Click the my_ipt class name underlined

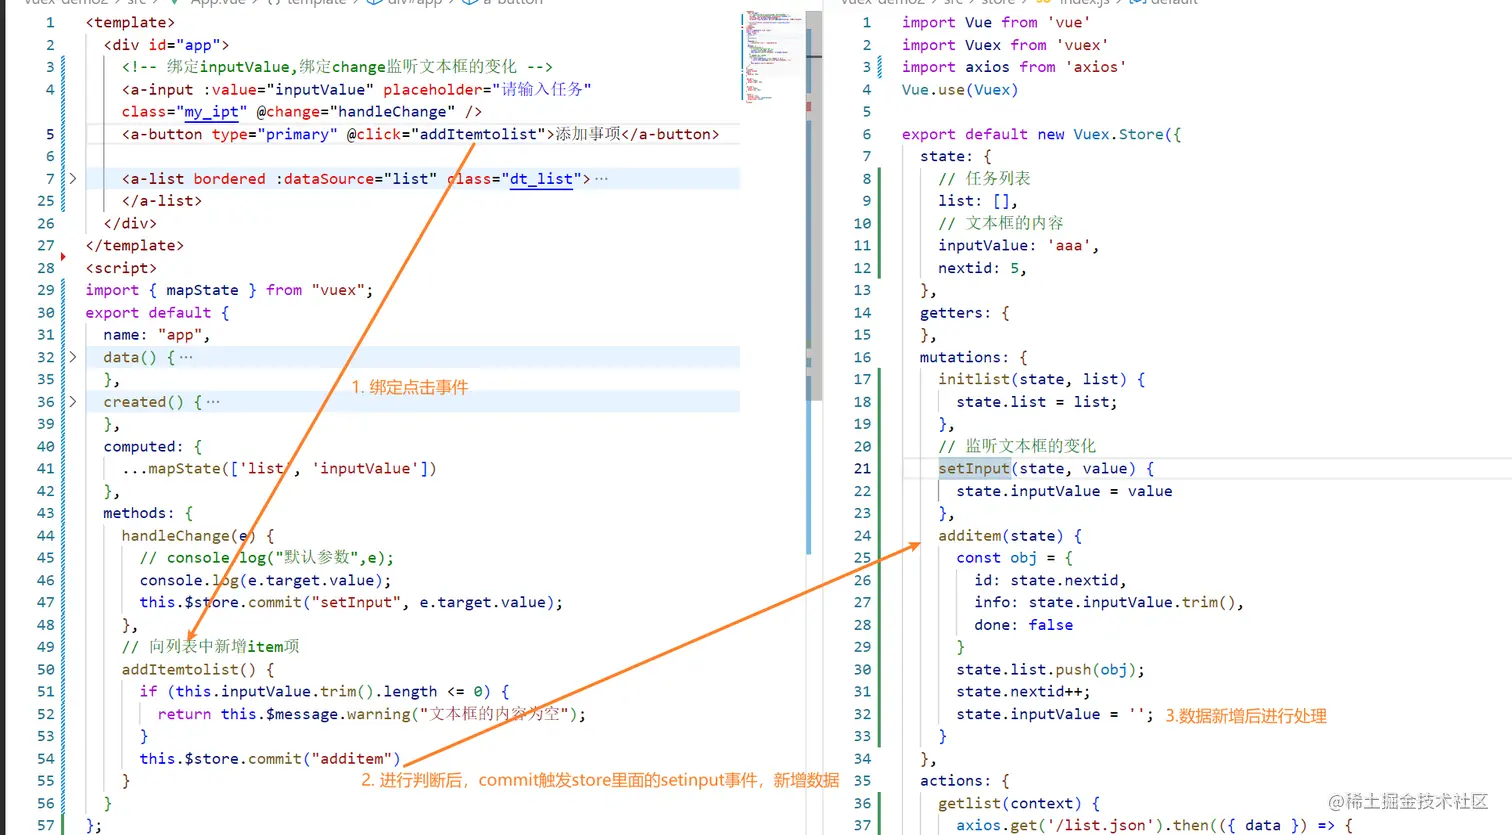coord(212,112)
